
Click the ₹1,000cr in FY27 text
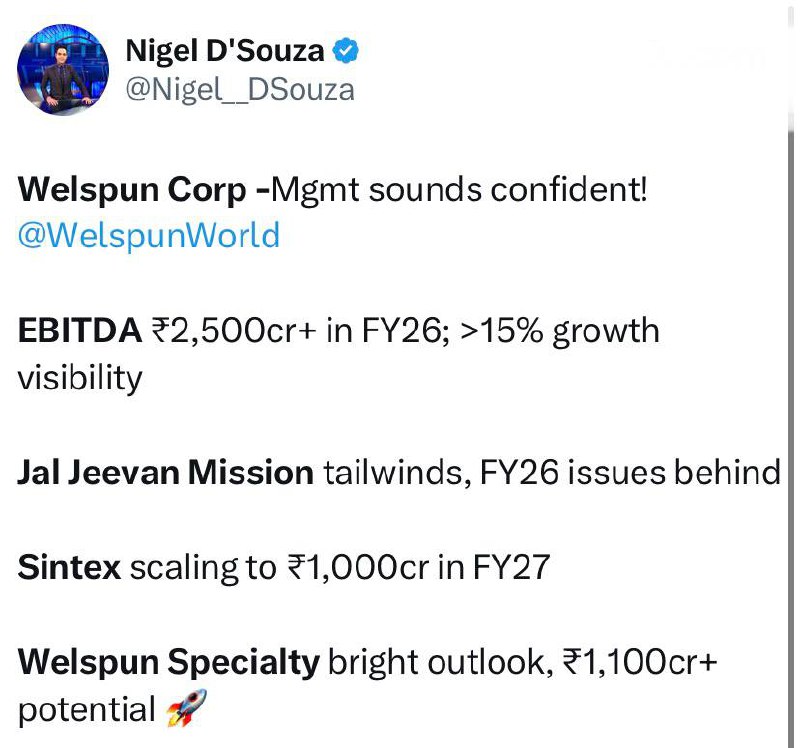point(419,567)
